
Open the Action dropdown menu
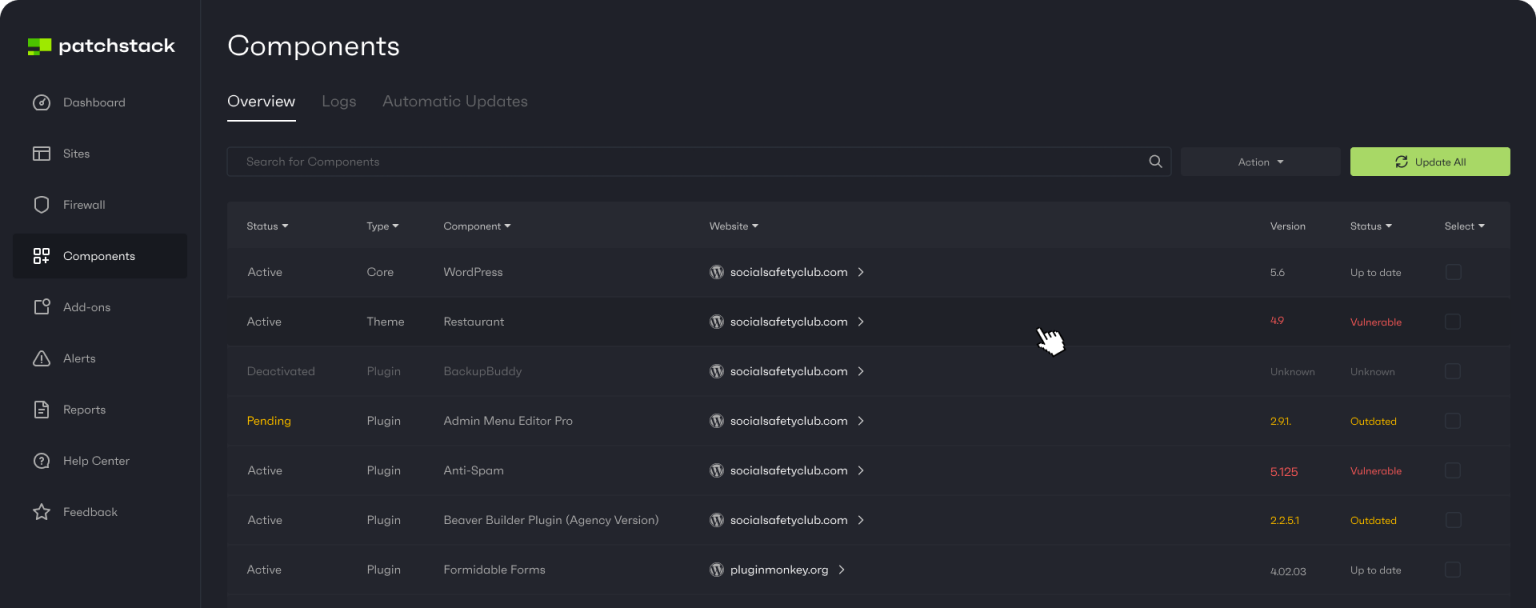coord(1260,162)
